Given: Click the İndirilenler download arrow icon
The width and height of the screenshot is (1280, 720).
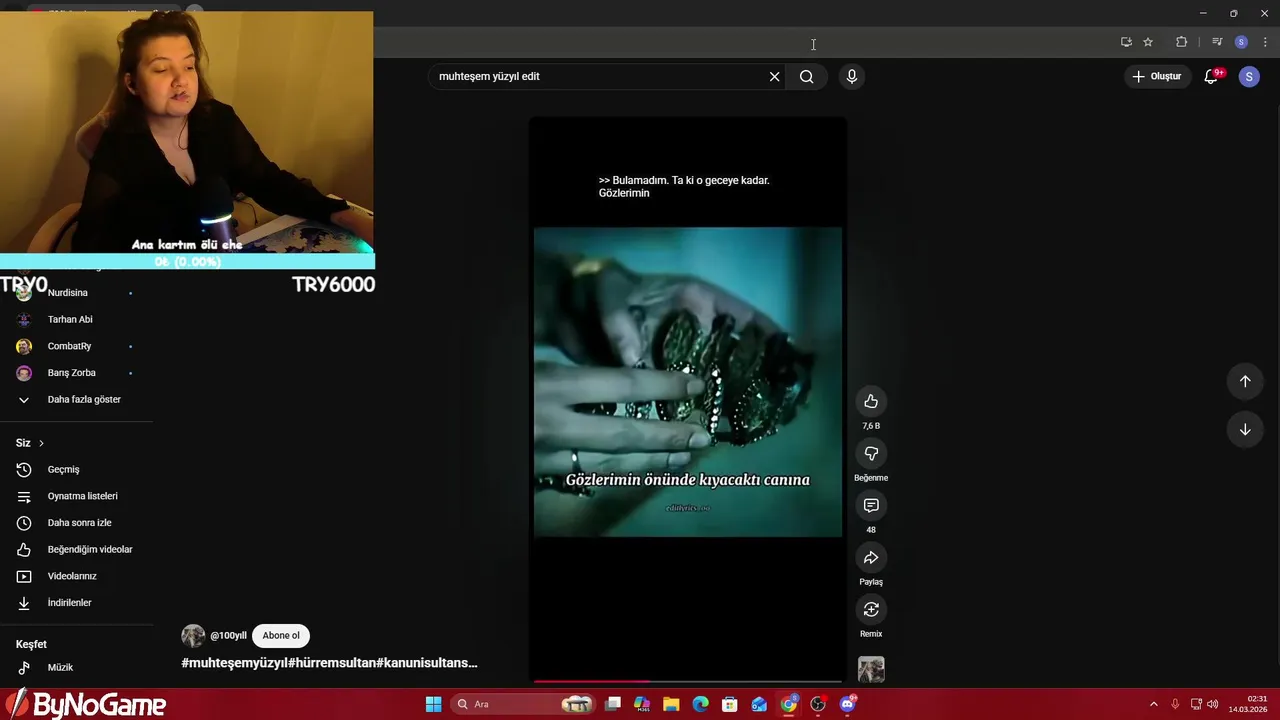Looking at the screenshot, I should (24, 603).
